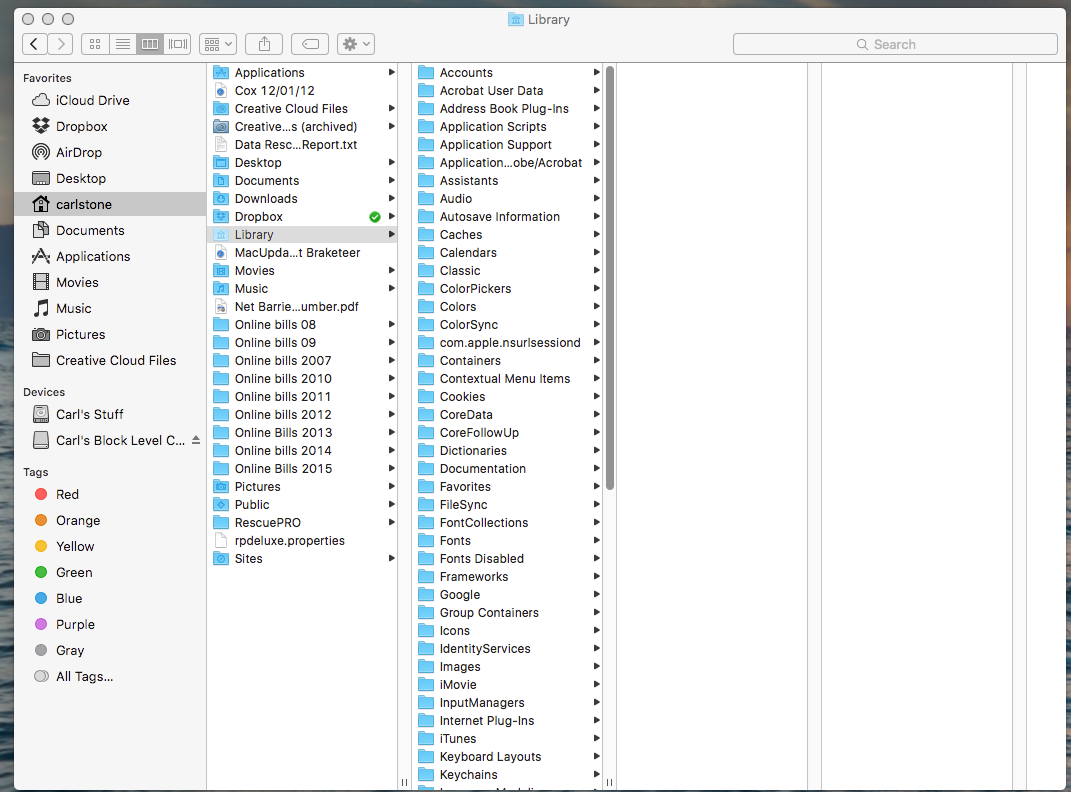Open the Action gear menu
1071x792 pixels.
pyautogui.click(x=356, y=44)
